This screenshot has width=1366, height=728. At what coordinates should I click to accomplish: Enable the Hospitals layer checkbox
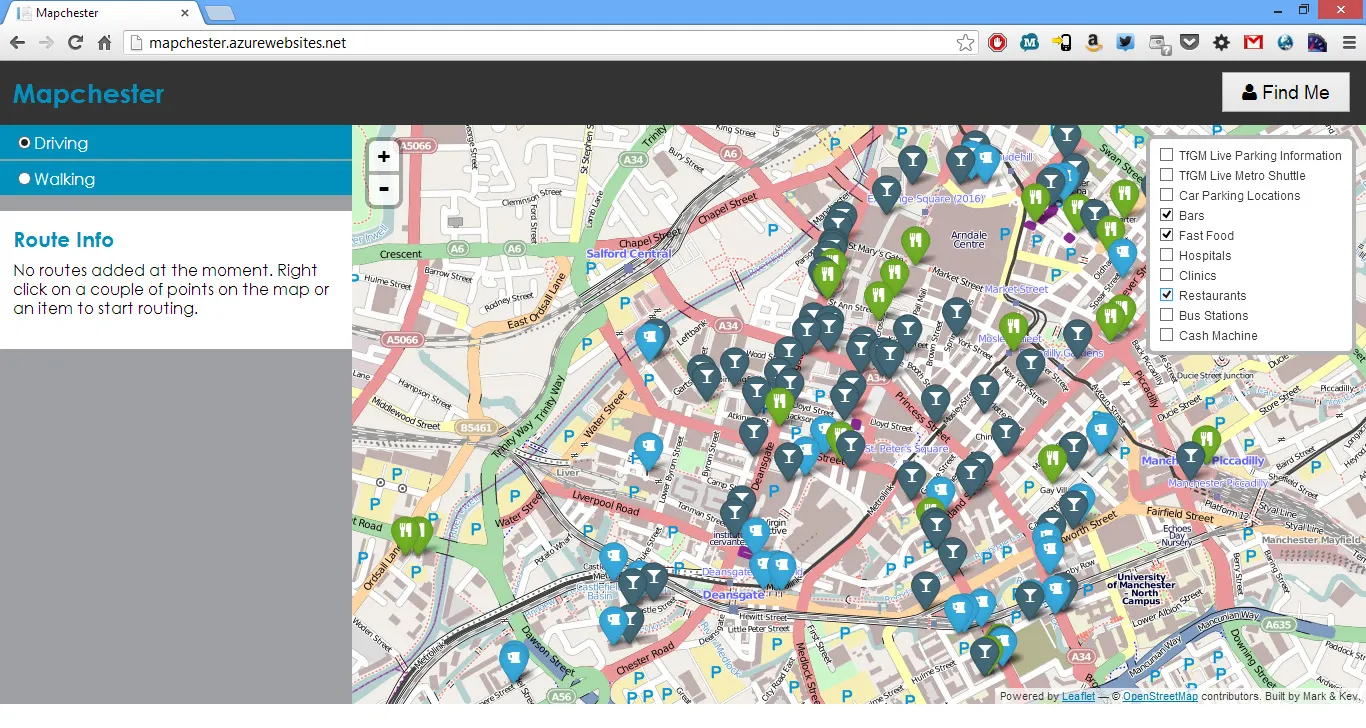[x=1166, y=255]
